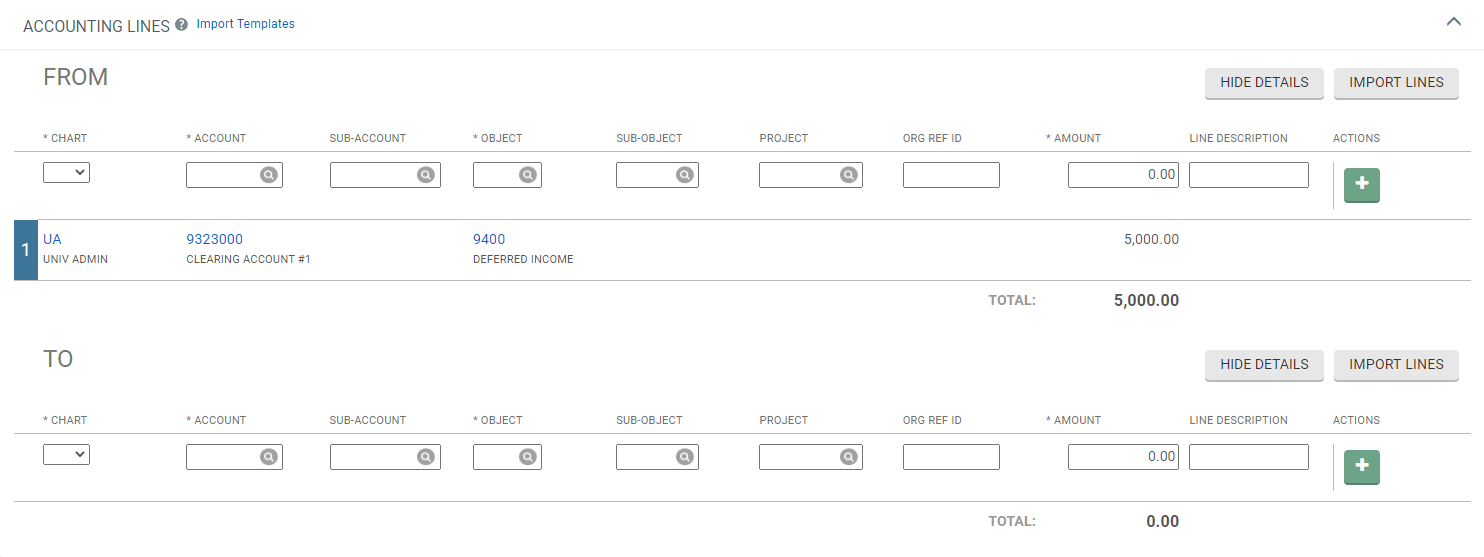Add the FROM accounting line with the plus button

click(x=1361, y=186)
